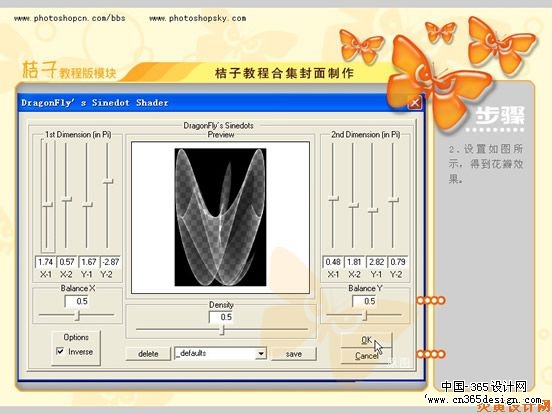
Task: Click 1st Dimension X-1 field showing 1.74
Action: [x=45, y=262]
